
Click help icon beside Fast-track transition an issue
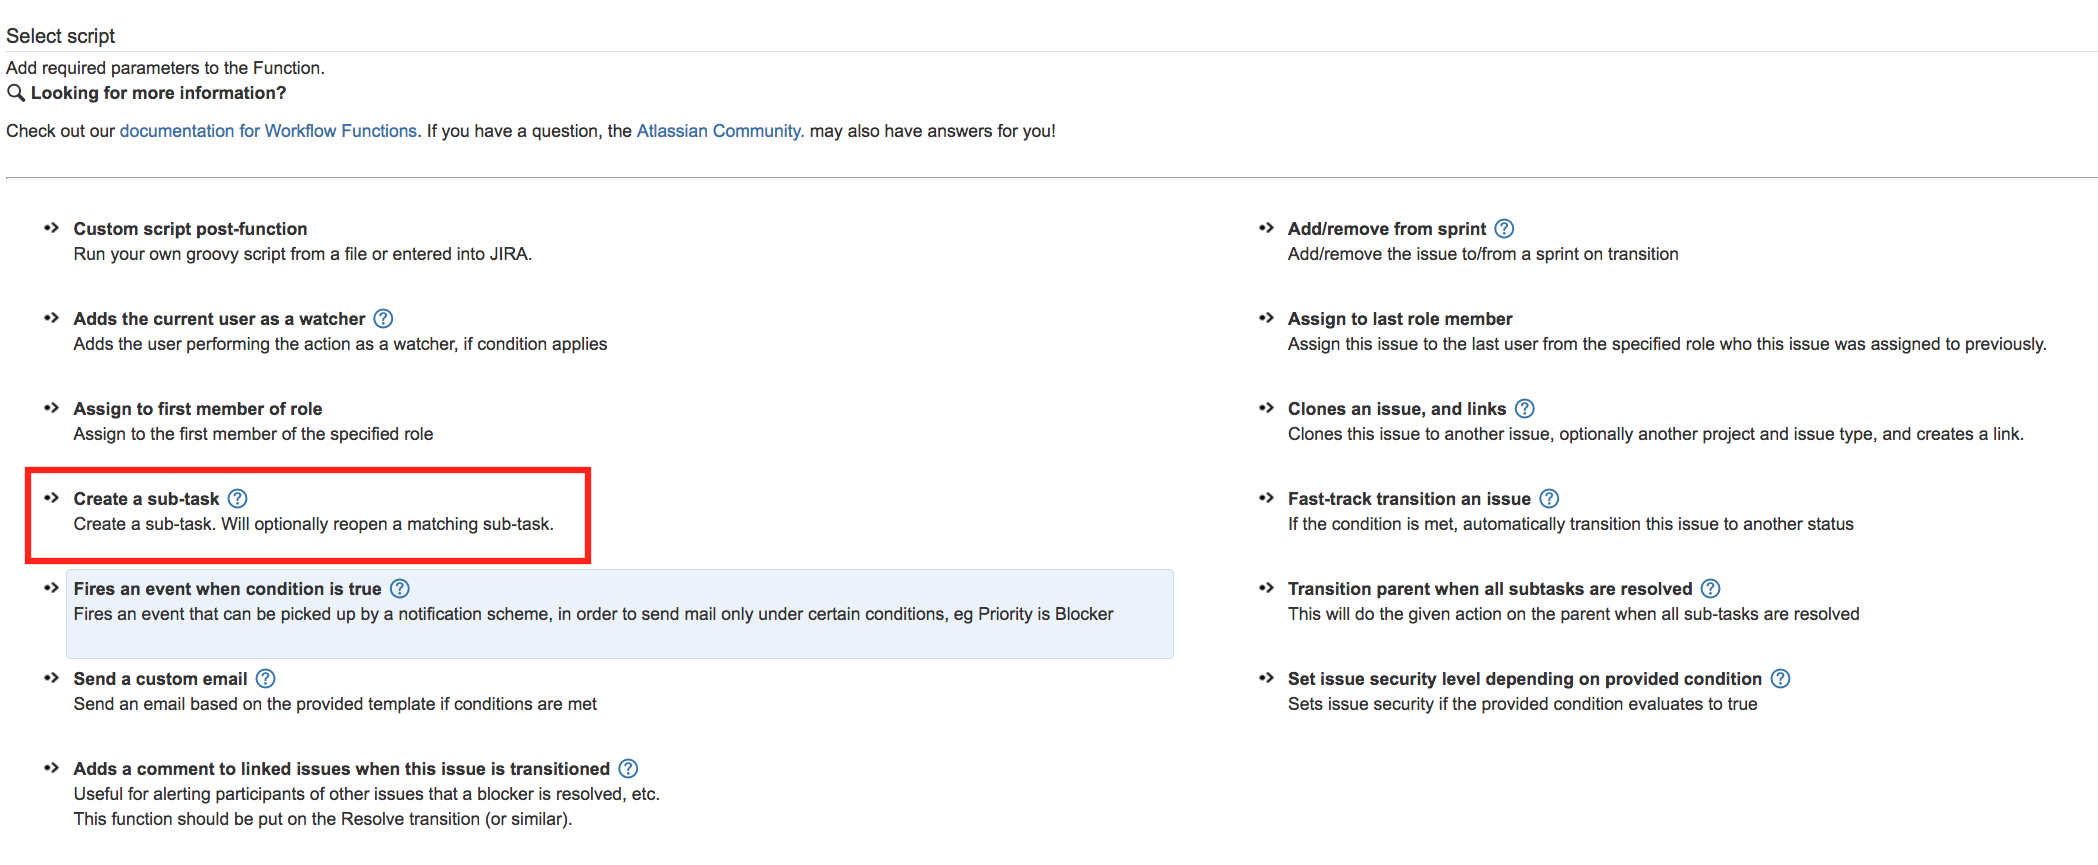click(x=1549, y=499)
